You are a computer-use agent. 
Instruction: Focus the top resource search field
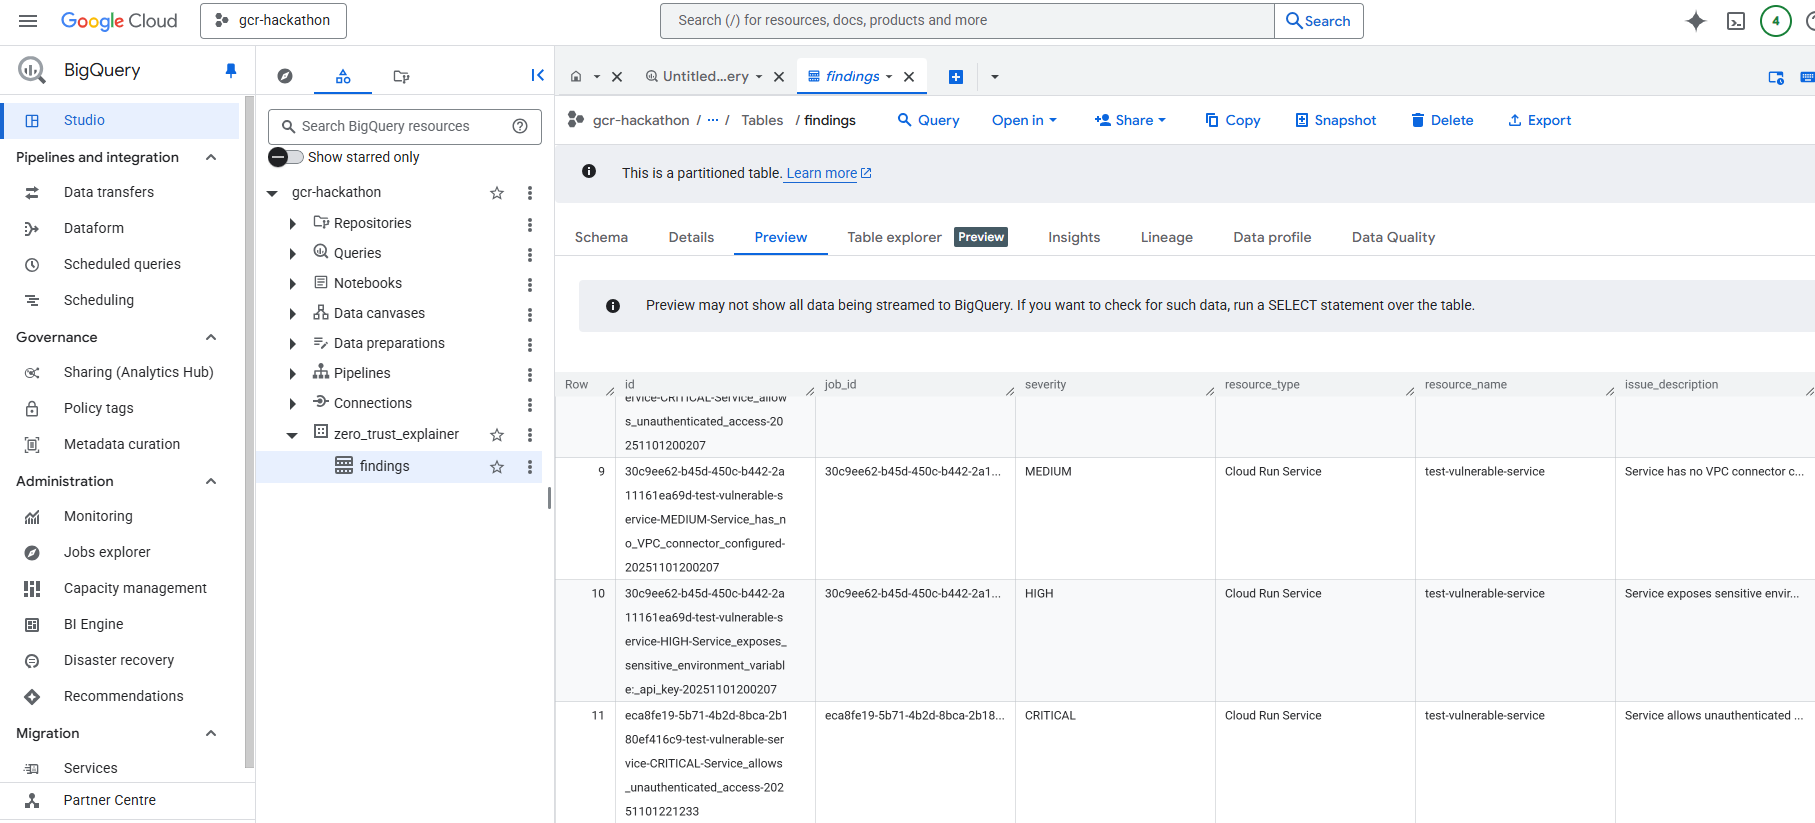[967, 21]
